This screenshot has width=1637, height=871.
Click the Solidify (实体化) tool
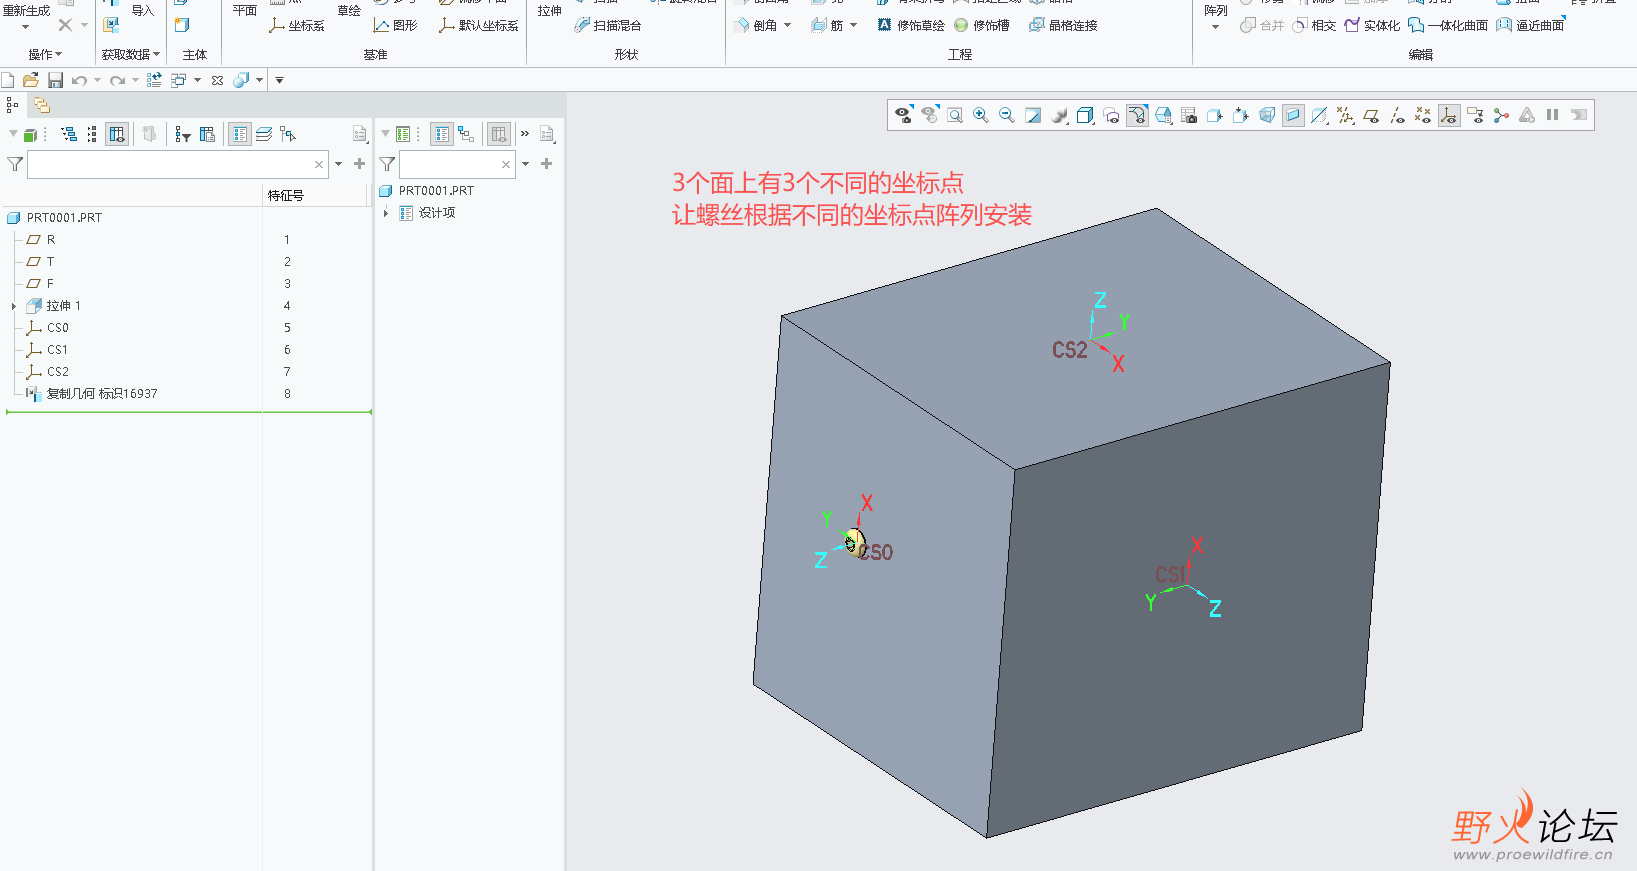[1372, 25]
